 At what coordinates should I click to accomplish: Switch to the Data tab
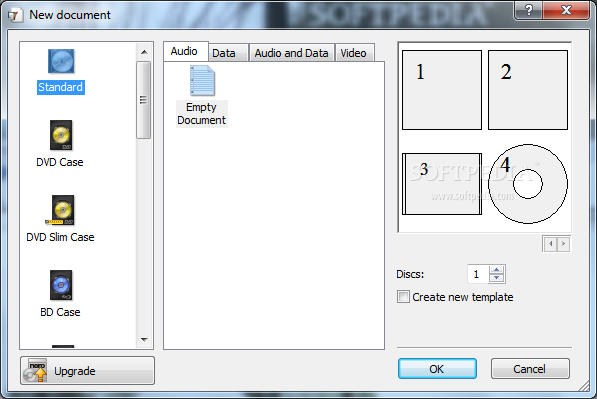(x=228, y=53)
